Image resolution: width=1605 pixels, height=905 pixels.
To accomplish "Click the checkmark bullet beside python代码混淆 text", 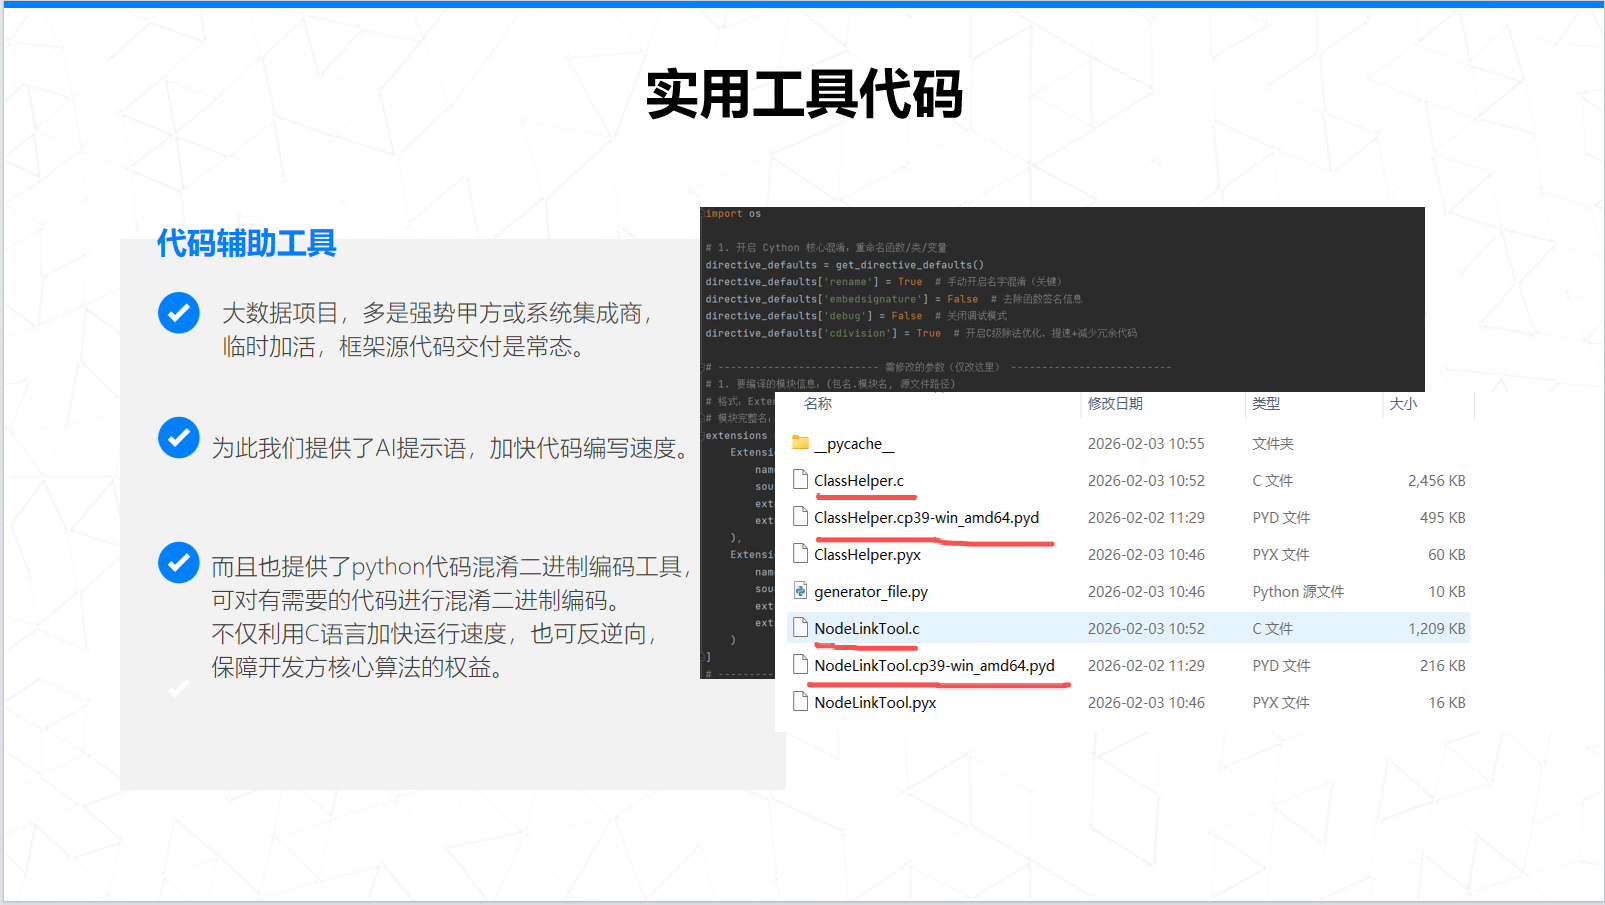I will click(x=178, y=563).
